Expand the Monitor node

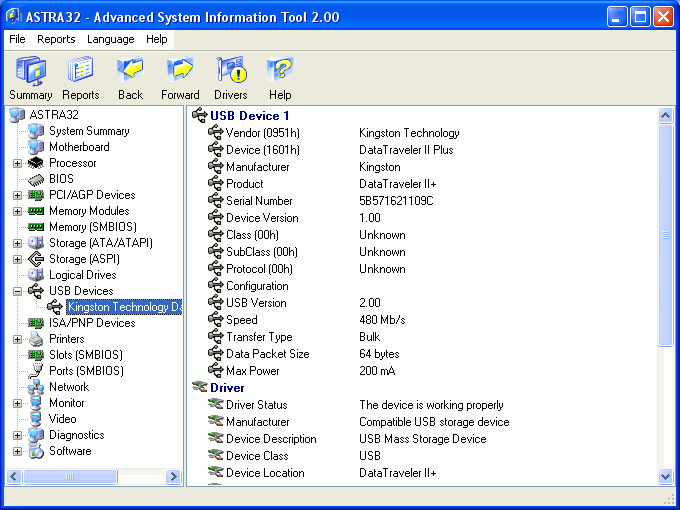pyautogui.click(x=17, y=404)
